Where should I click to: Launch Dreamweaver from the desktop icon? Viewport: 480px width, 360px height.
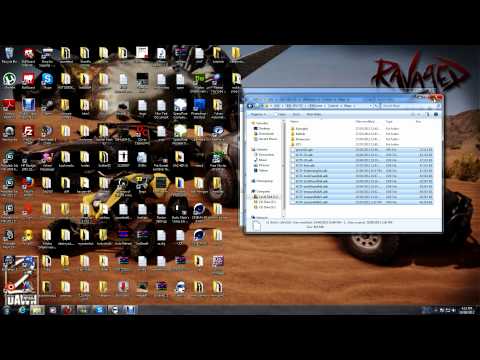[199, 81]
